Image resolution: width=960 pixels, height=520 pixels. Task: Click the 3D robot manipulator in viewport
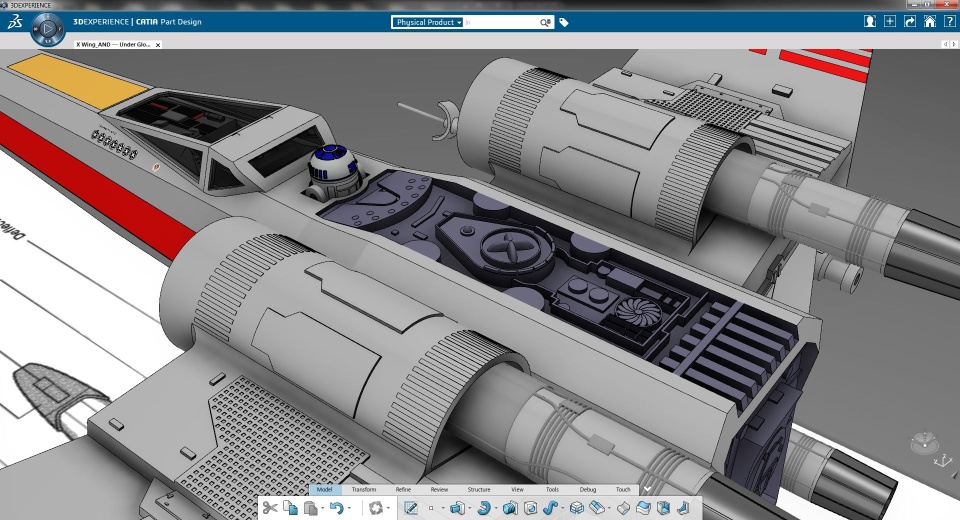(x=924, y=442)
